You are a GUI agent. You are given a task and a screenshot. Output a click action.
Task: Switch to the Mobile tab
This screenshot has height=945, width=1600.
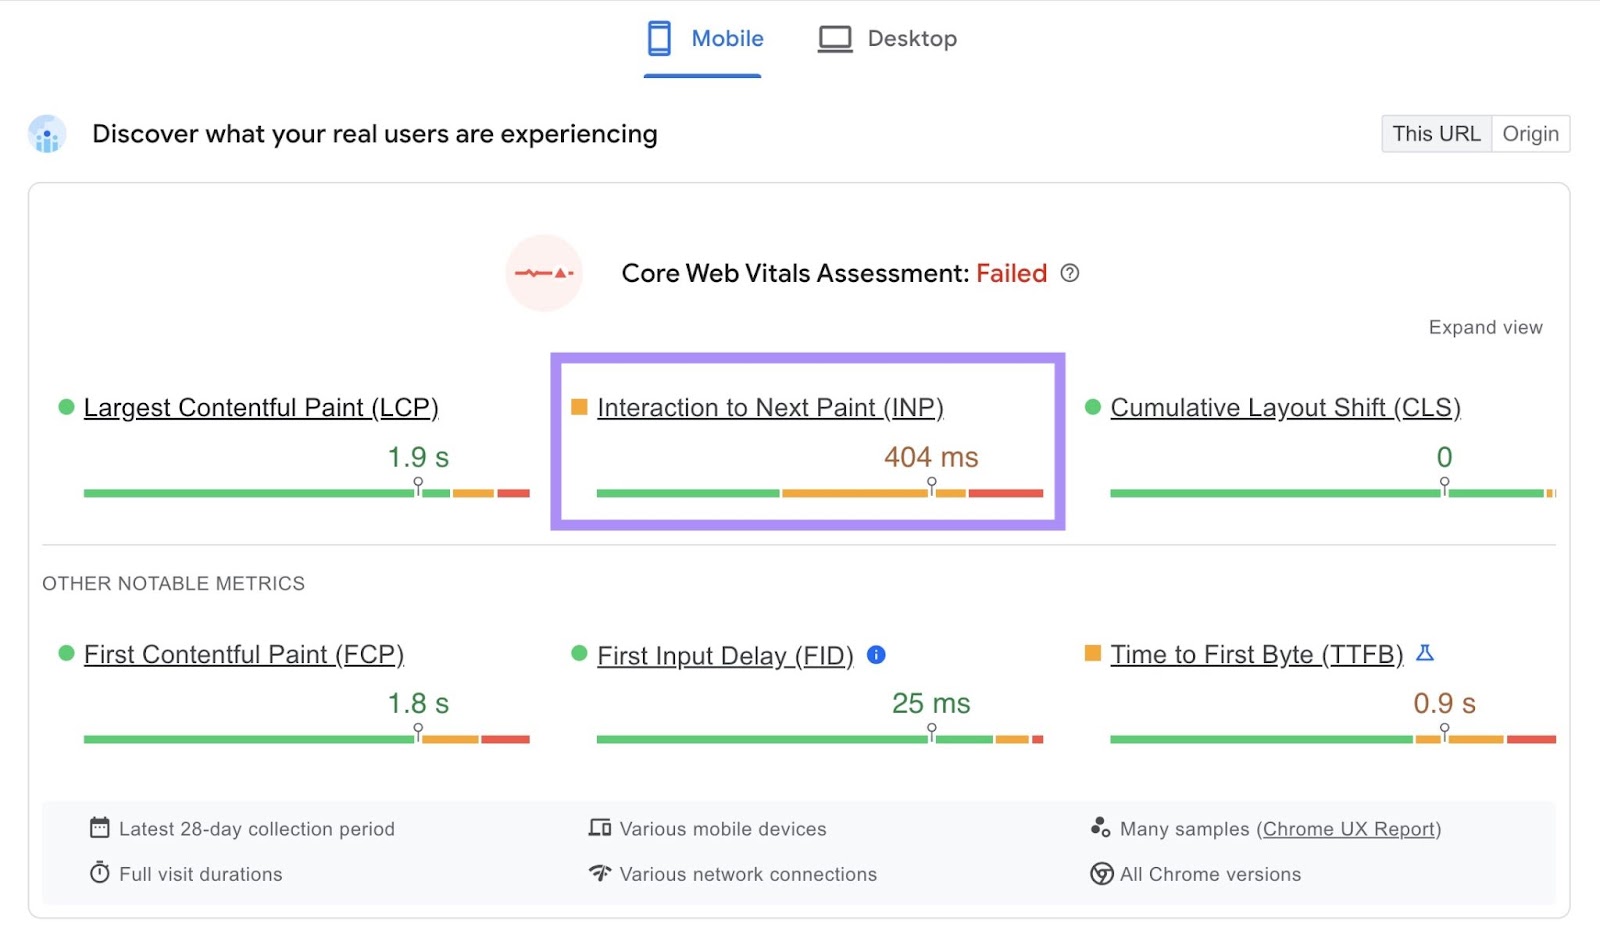(x=727, y=38)
